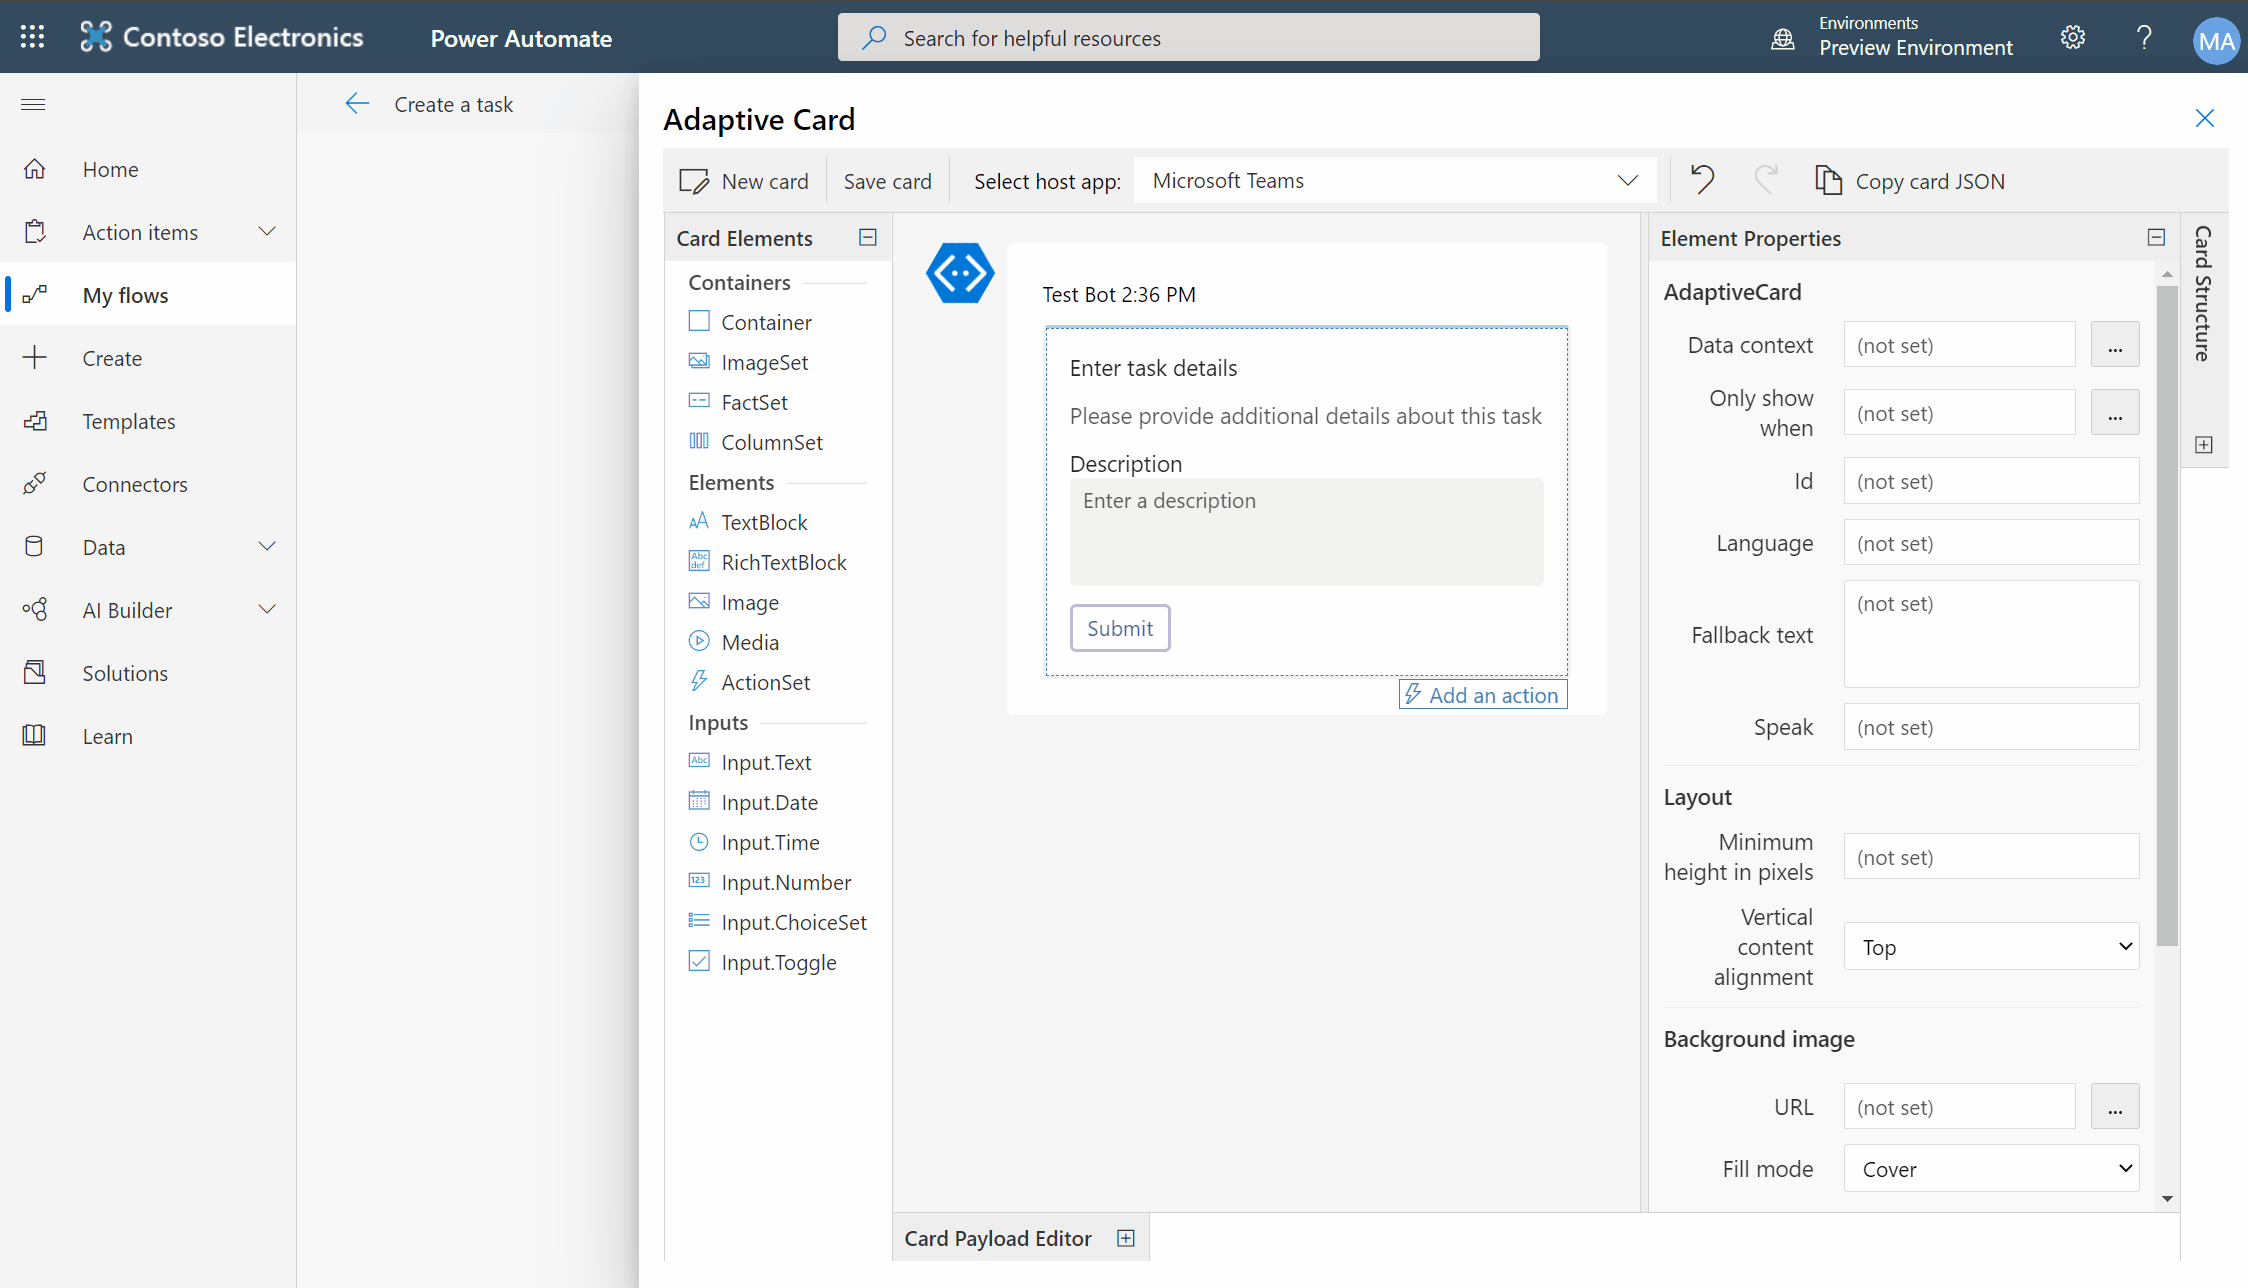This screenshot has width=2248, height=1288.
Task: Click the Fallback text field
Action: [1991, 634]
